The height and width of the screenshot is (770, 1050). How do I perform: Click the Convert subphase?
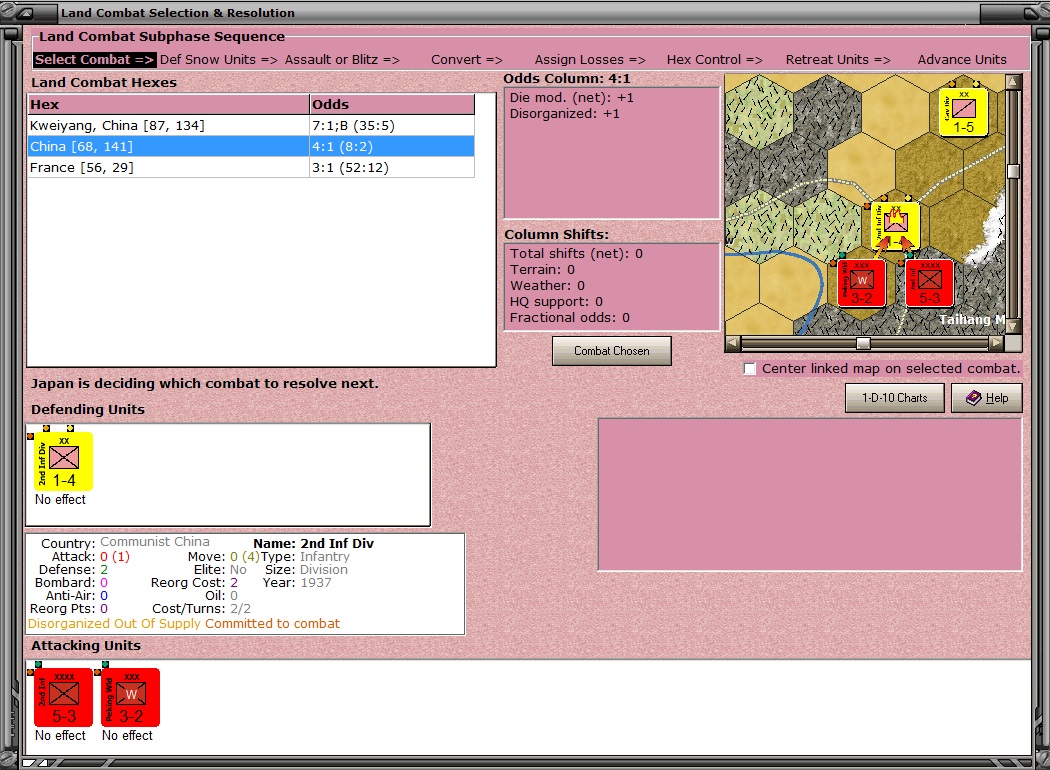point(467,60)
